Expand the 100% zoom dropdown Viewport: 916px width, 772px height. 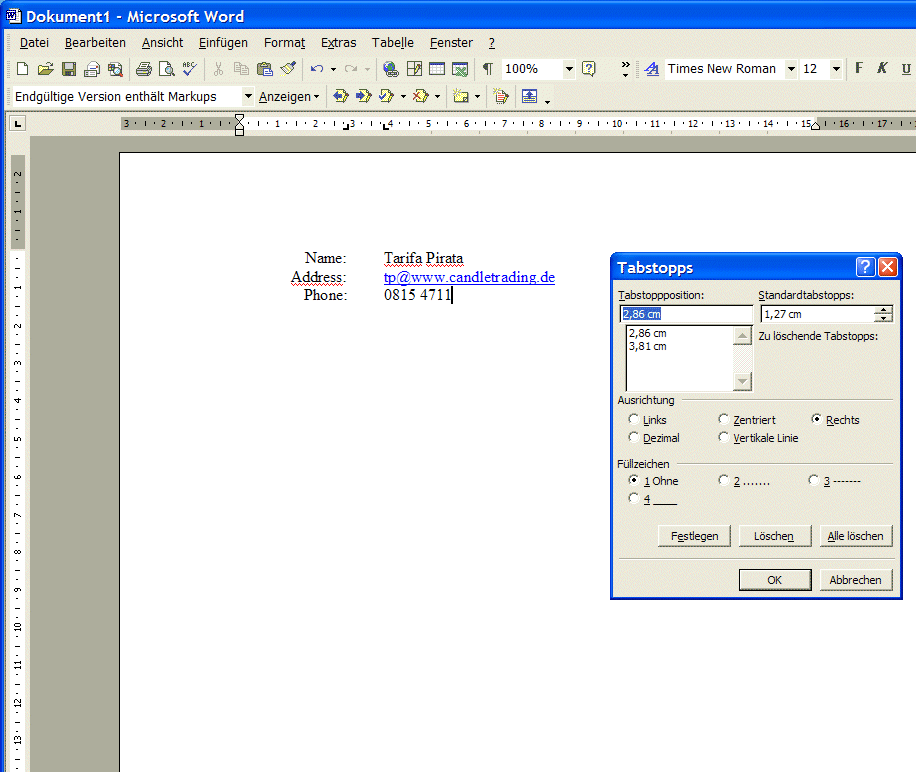pos(569,69)
